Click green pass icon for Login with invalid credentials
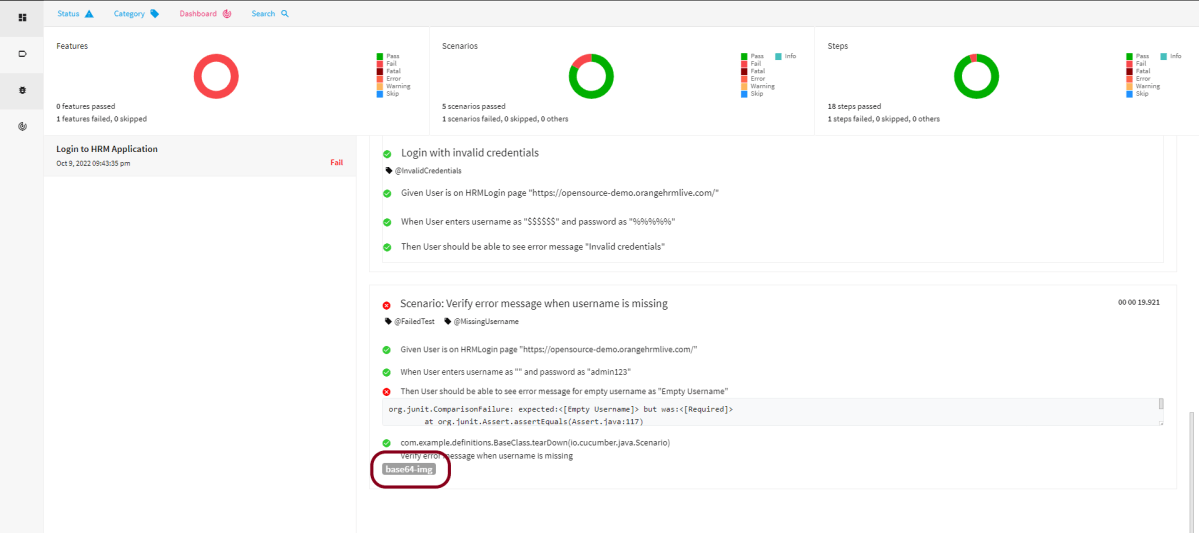Viewport: 1199px width, 533px height. pyautogui.click(x=386, y=154)
